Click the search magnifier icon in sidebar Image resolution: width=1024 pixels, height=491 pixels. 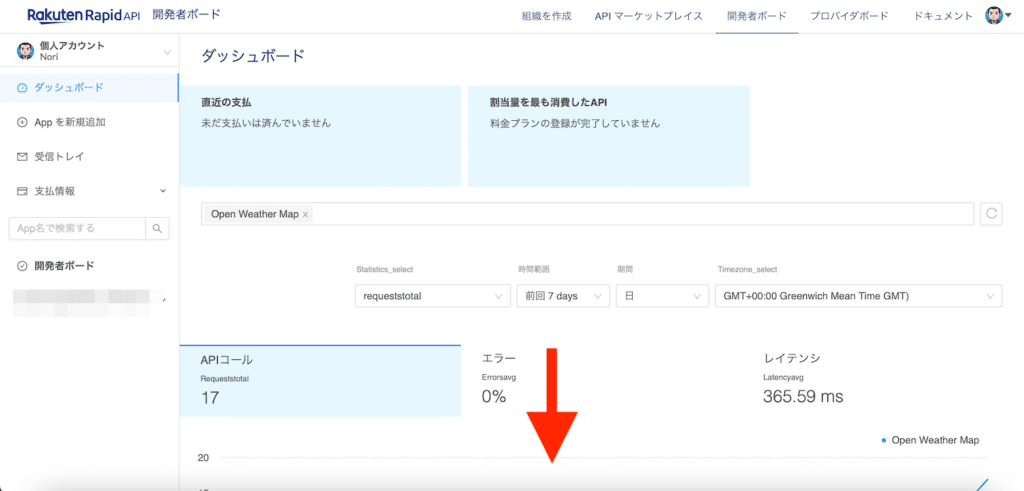point(158,228)
